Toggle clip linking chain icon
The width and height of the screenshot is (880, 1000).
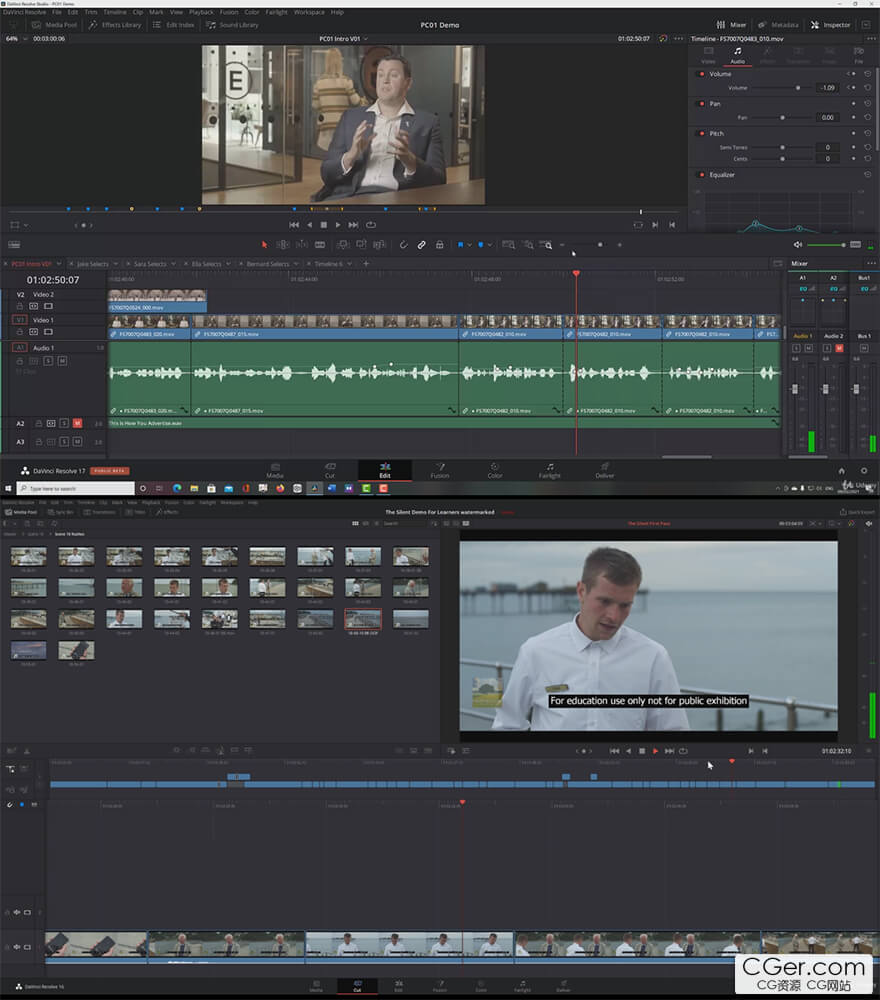click(422, 245)
